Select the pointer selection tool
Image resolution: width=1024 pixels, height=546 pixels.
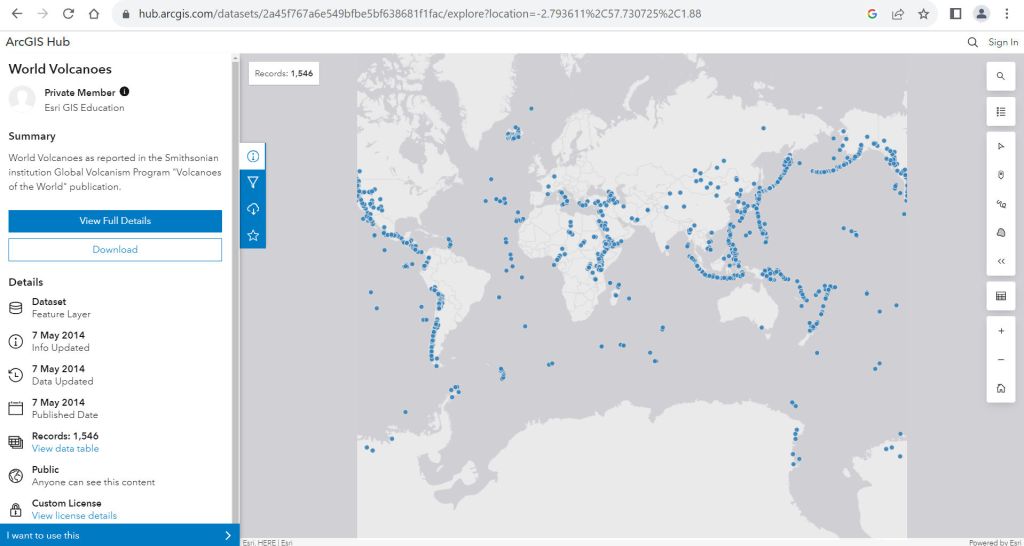point(1001,146)
